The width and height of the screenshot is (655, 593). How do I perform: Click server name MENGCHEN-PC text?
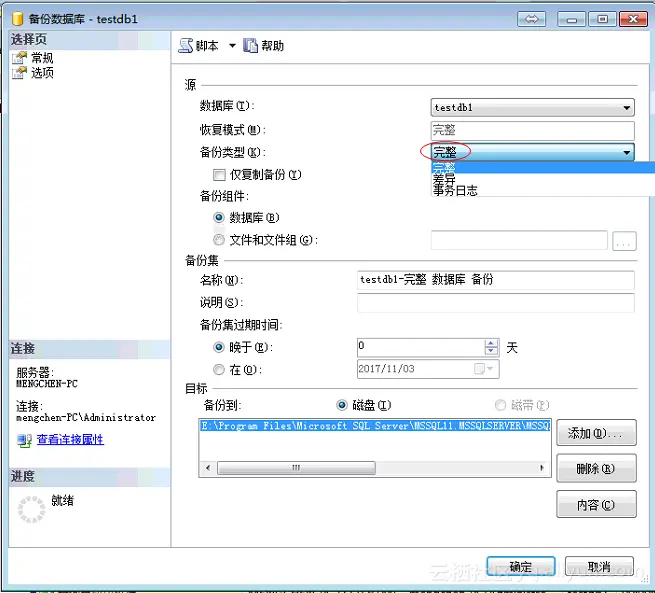(47, 383)
